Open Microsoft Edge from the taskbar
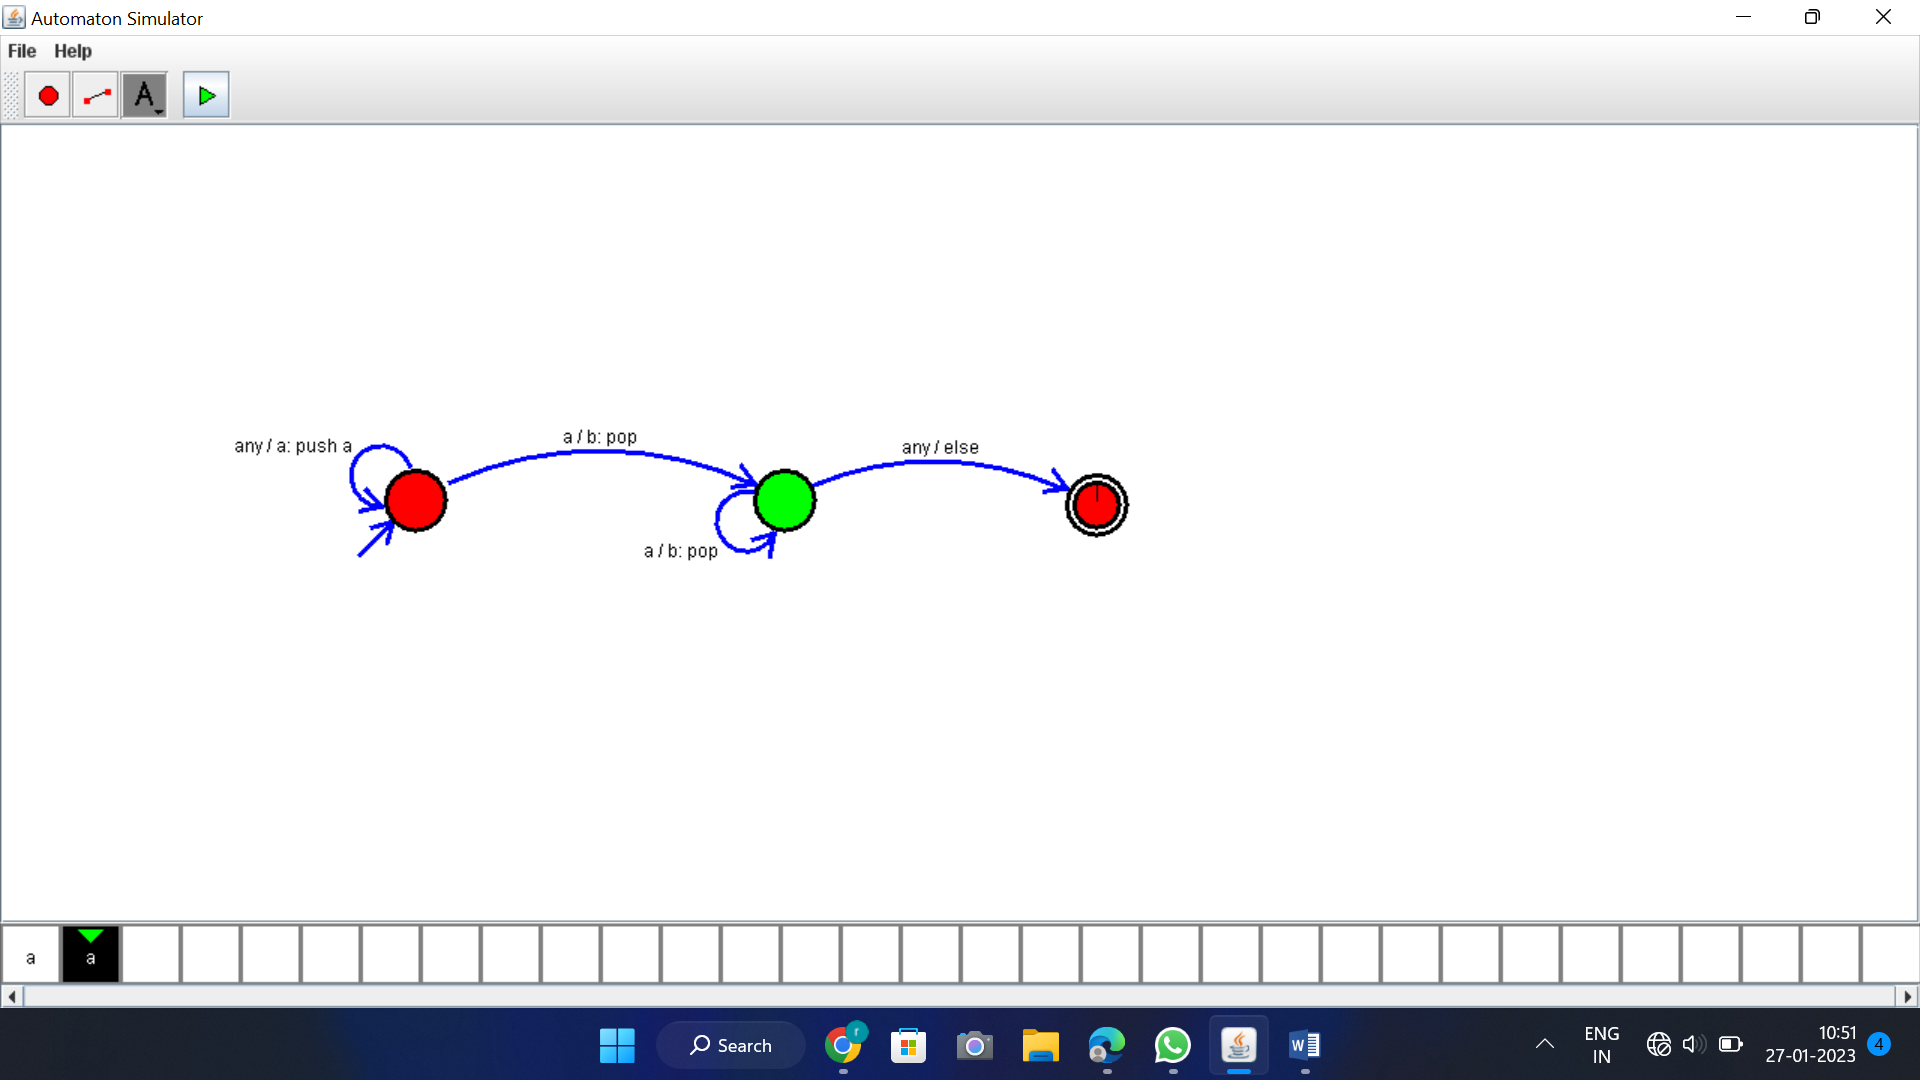This screenshot has width=1920, height=1080. [1106, 1045]
